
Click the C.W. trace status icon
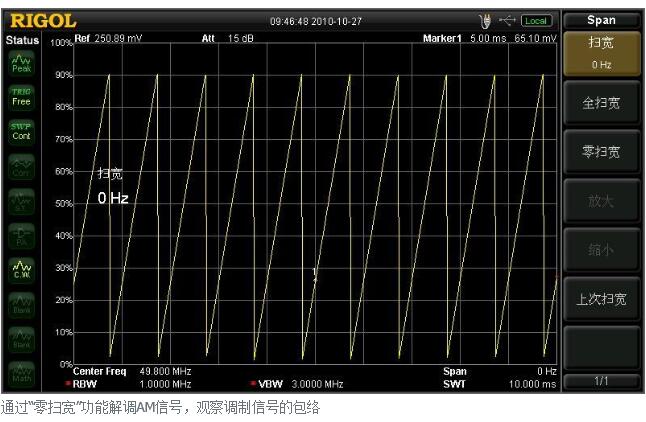pyautogui.click(x=21, y=270)
